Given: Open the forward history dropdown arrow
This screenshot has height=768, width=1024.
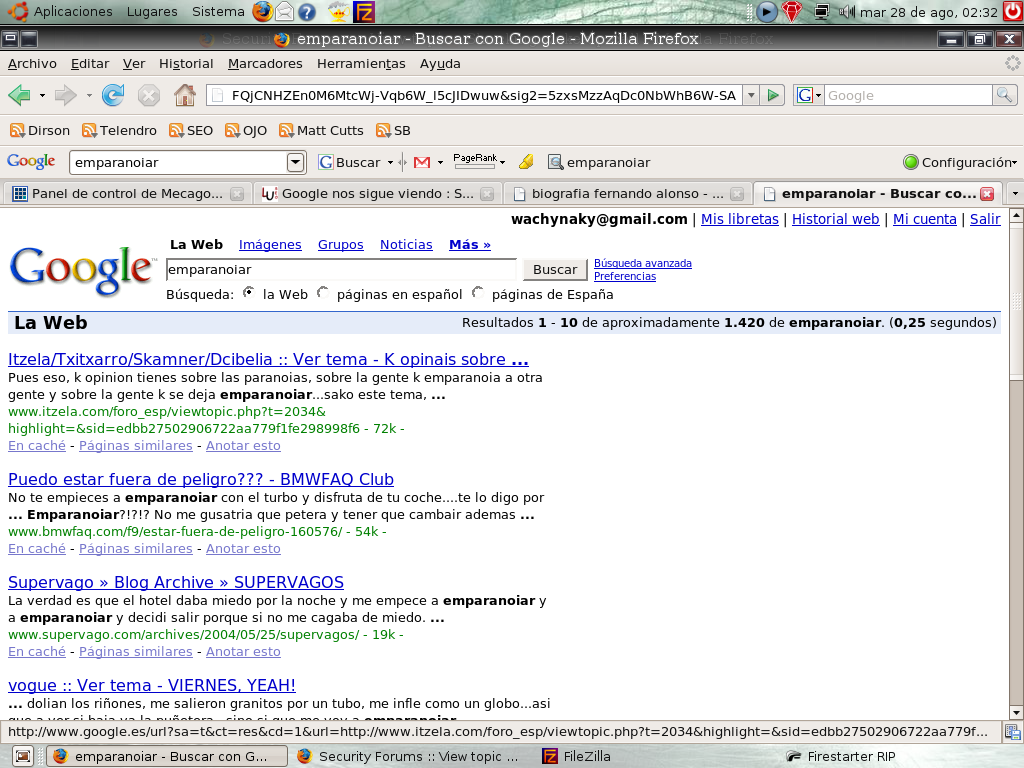Looking at the screenshot, I should point(89,96).
